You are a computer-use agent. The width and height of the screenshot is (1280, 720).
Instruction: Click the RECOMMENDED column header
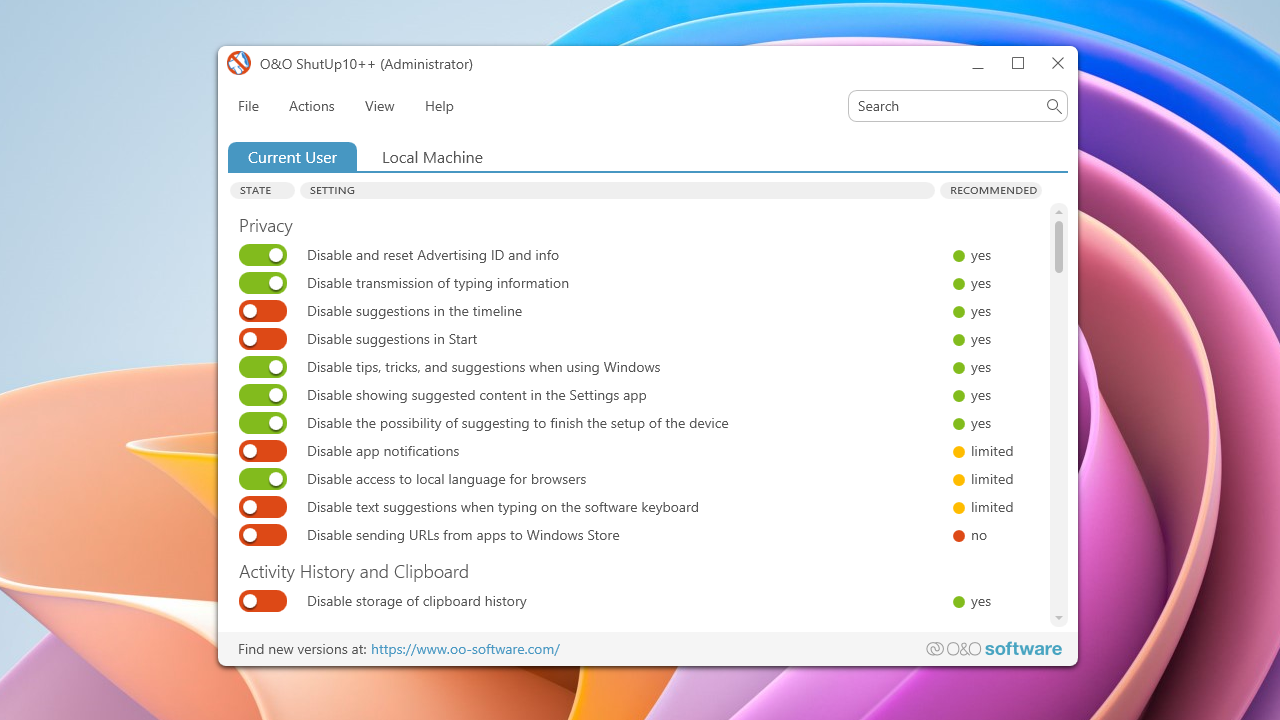click(992, 190)
